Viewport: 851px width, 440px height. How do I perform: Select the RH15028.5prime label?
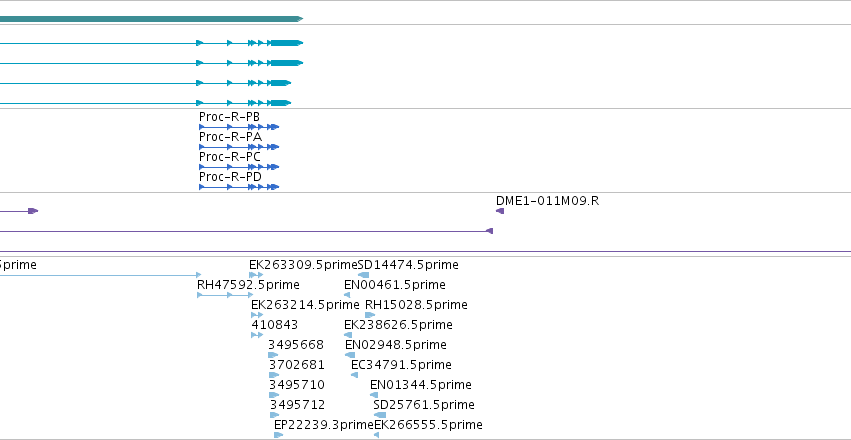click(416, 305)
